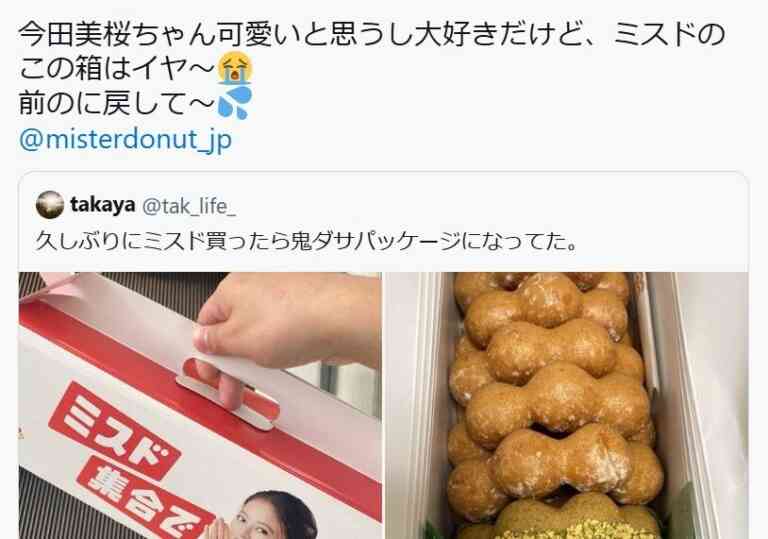Viewport: 768px width, 539px height.
Task: Click the woman's face on the box
Action: point(263,519)
